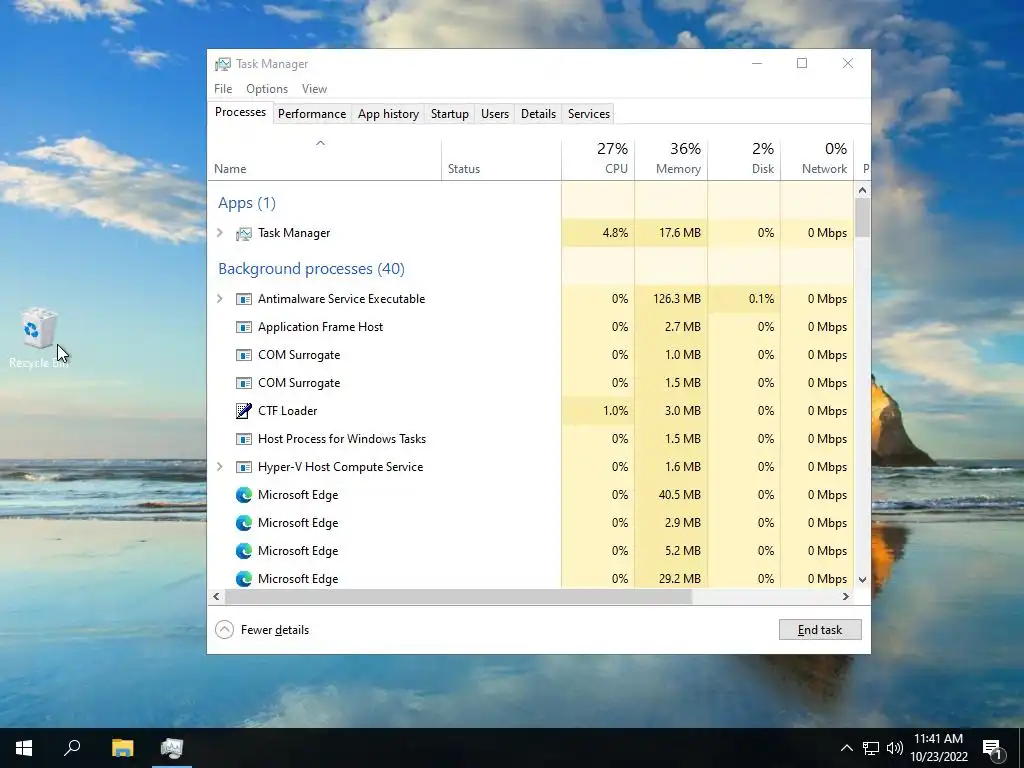Click the 0.1% disk value

[761, 299]
